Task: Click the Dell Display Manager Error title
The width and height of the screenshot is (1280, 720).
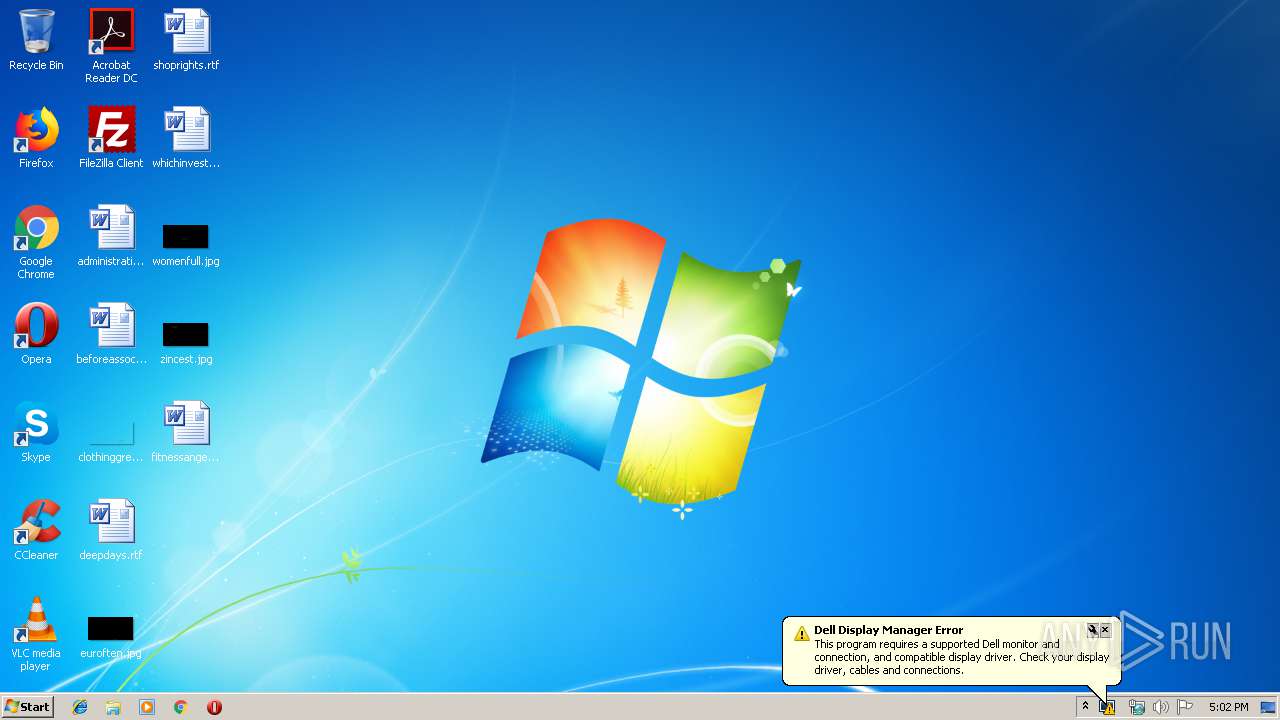Action: point(888,630)
